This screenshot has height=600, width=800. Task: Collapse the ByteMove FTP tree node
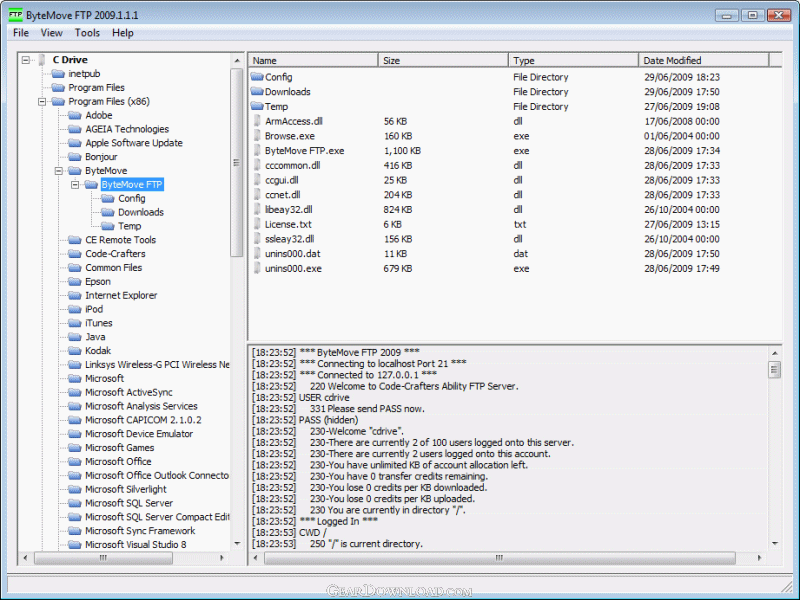point(75,184)
